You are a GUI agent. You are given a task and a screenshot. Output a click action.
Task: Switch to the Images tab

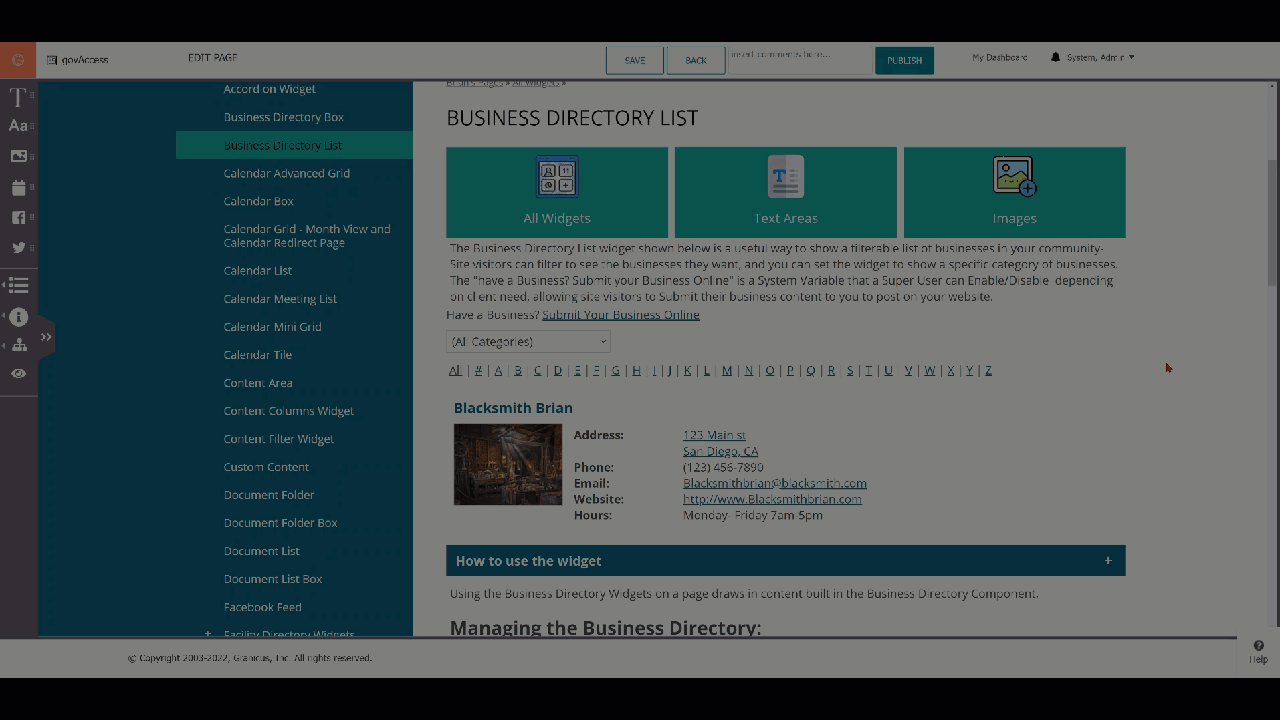click(x=1014, y=192)
